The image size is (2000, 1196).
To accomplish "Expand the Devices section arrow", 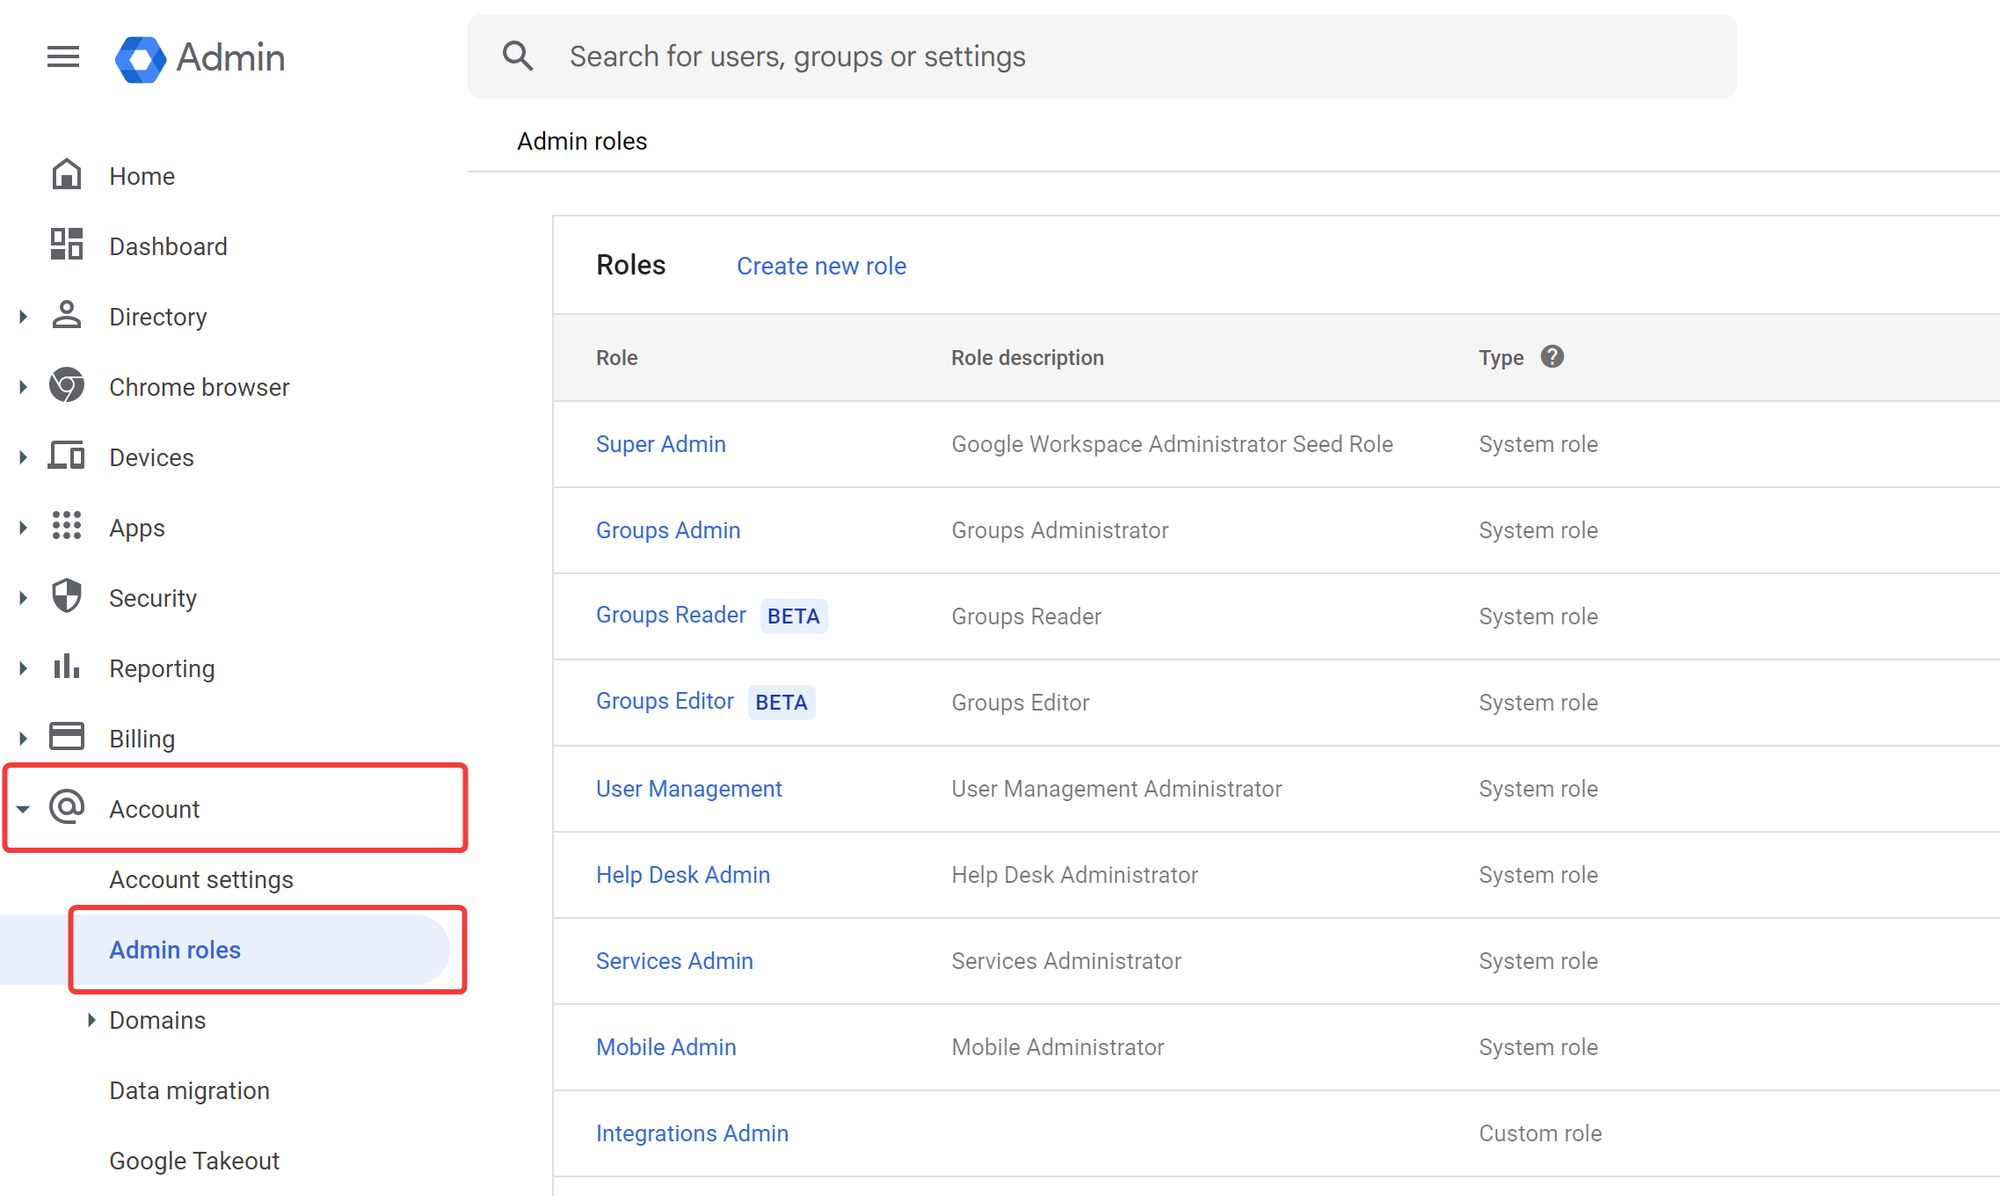I will pyautogui.click(x=23, y=457).
